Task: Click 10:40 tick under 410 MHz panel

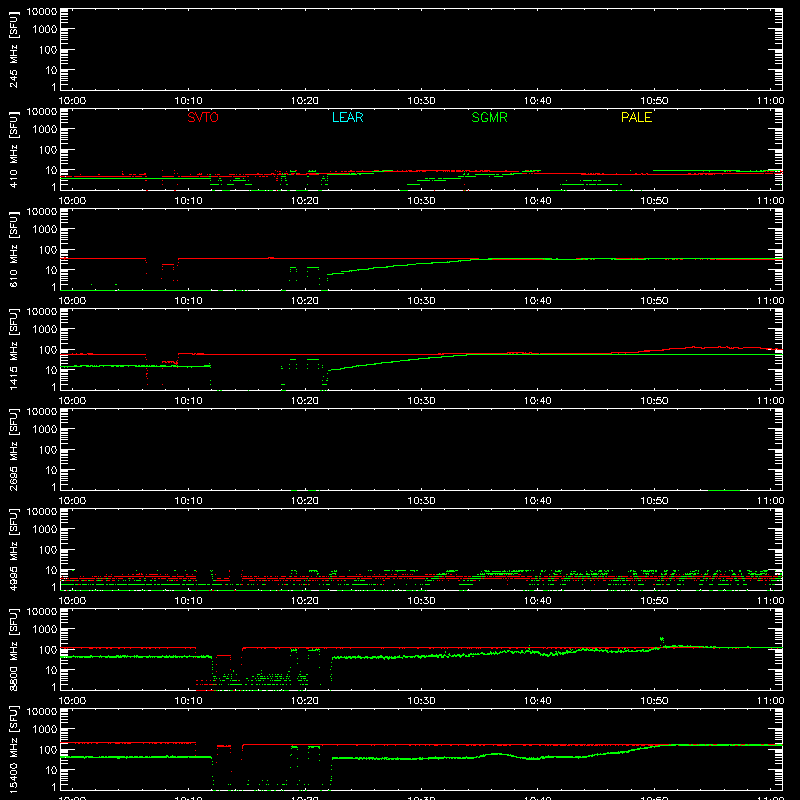Action: point(537,201)
